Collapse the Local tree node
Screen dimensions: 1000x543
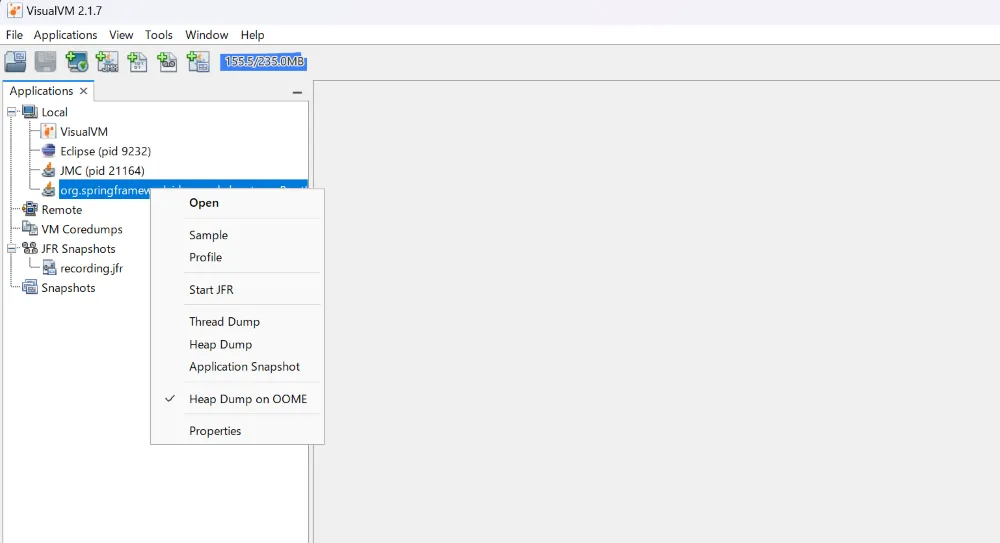tap(11, 112)
